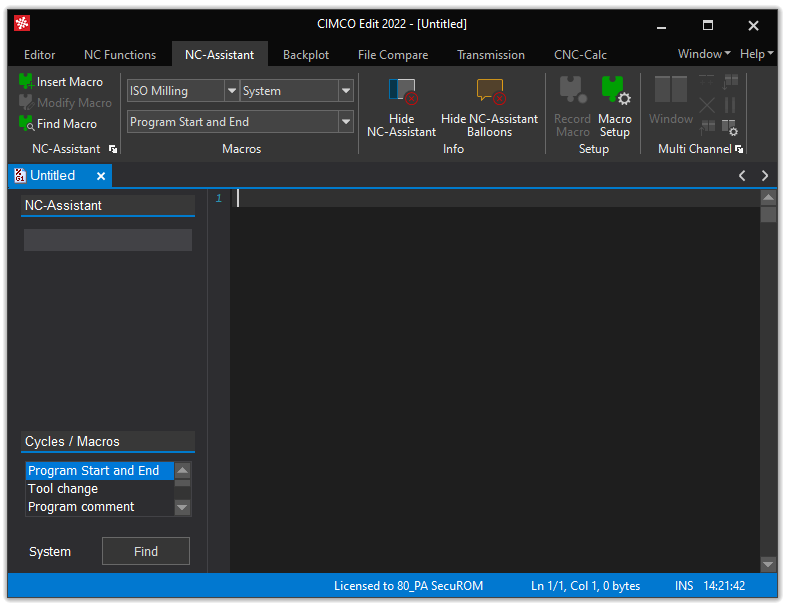Image resolution: width=788 pixels, height=607 pixels.
Task: Open the Window menu dropdown
Action: [704, 54]
